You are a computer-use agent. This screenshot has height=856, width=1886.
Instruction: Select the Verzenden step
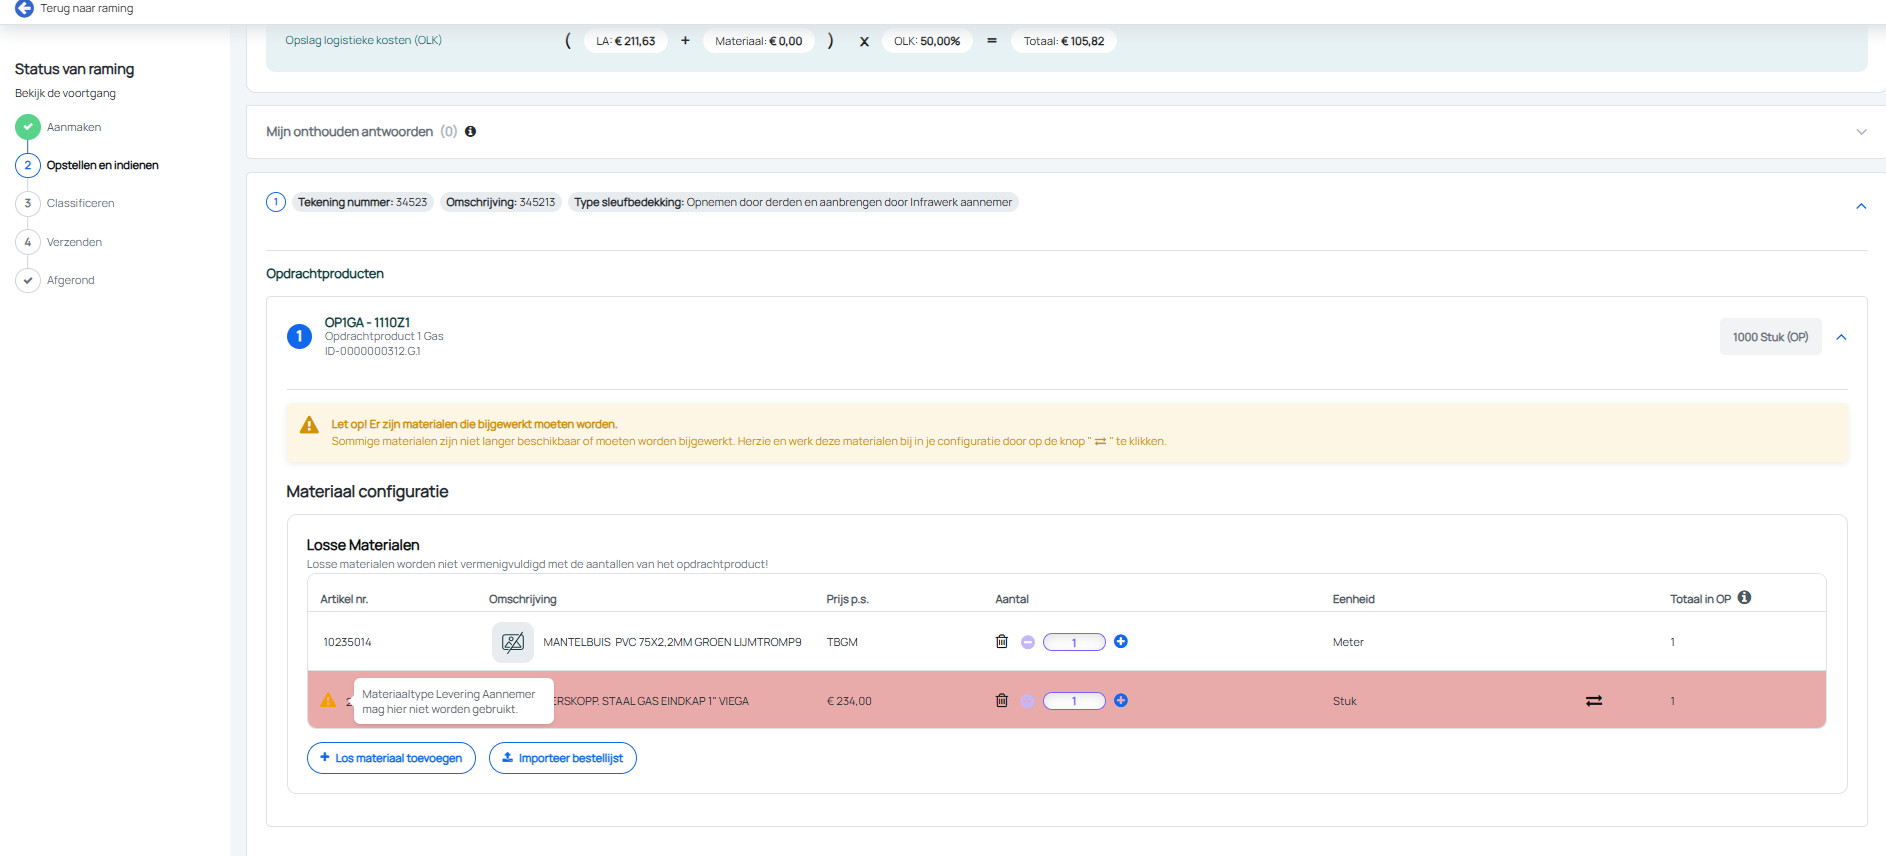pyautogui.click(x=74, y=242)
